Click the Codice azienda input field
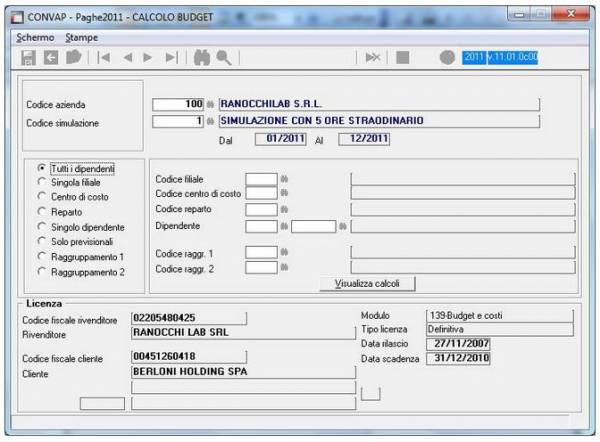 (x=178, y=104)
